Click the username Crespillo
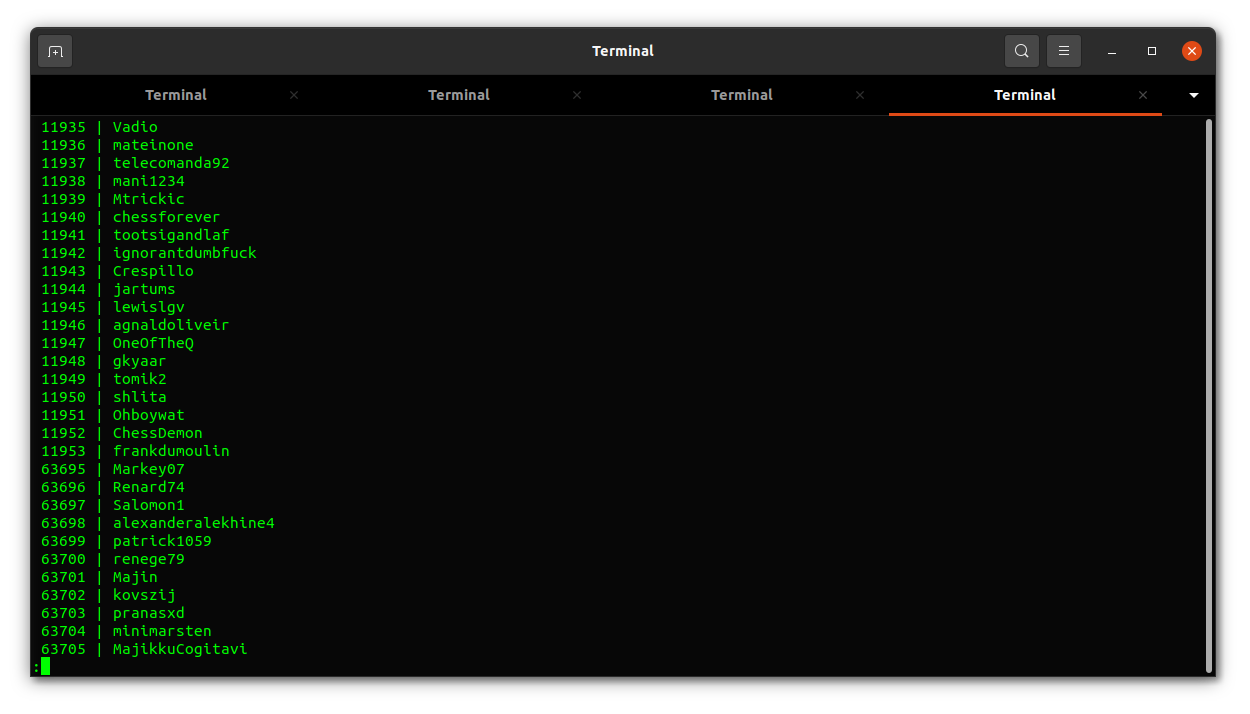Screen dimensions: 1250x714 click(153, 271)
